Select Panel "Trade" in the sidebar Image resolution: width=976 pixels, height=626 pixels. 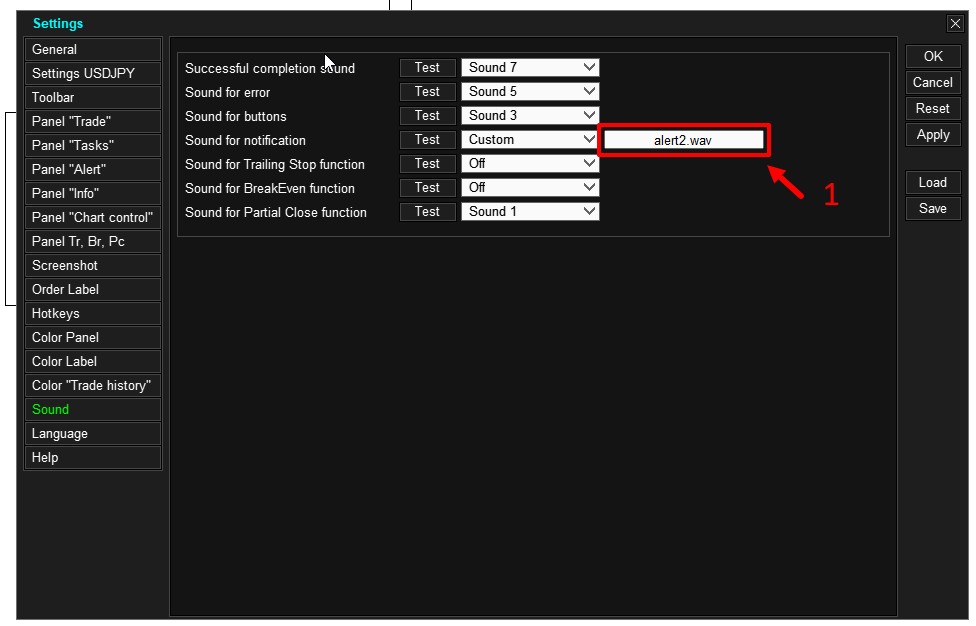pos(93,121)
